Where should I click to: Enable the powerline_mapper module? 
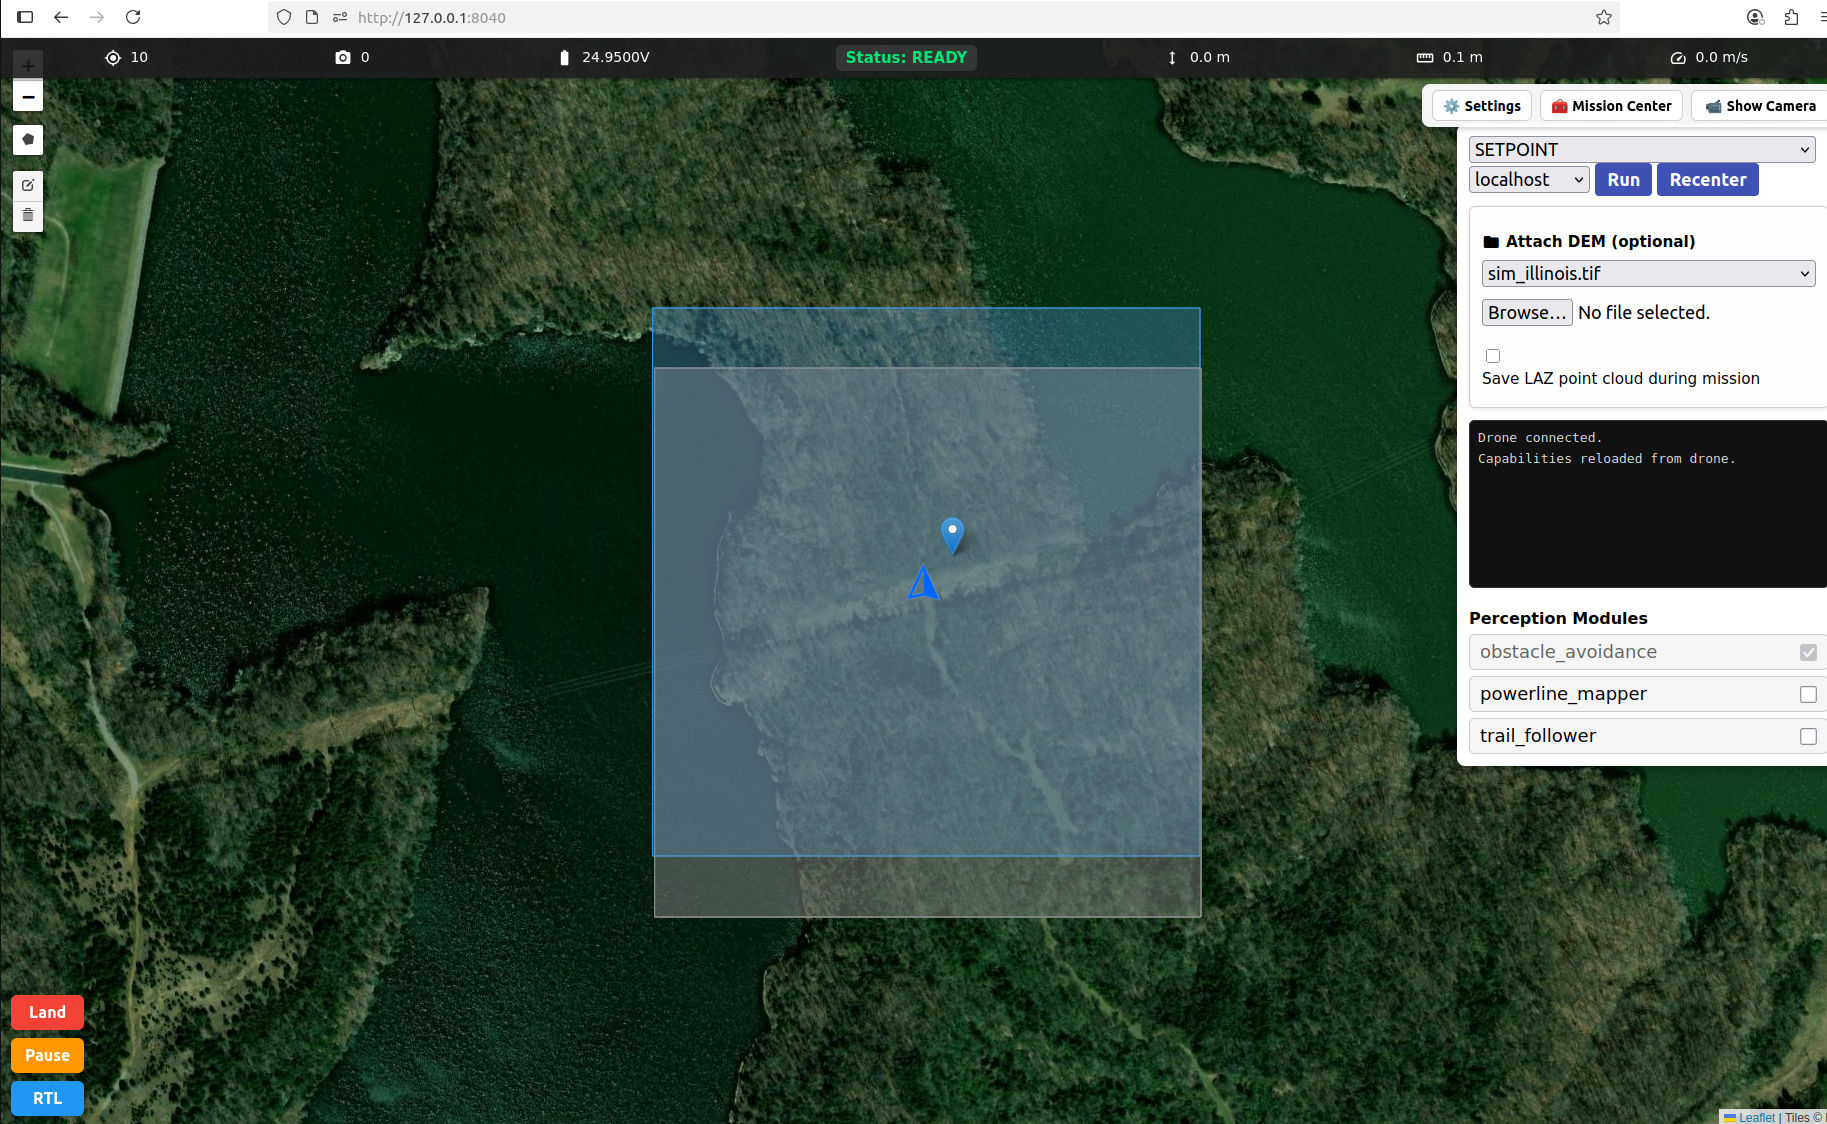[1808, 694]
